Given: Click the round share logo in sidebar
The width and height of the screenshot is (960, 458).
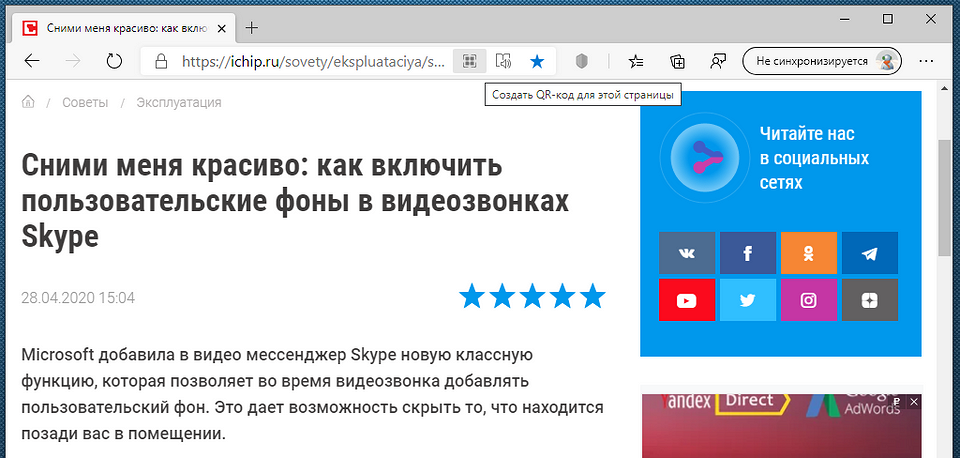Looking at the screenshot, I should [704, 157].
